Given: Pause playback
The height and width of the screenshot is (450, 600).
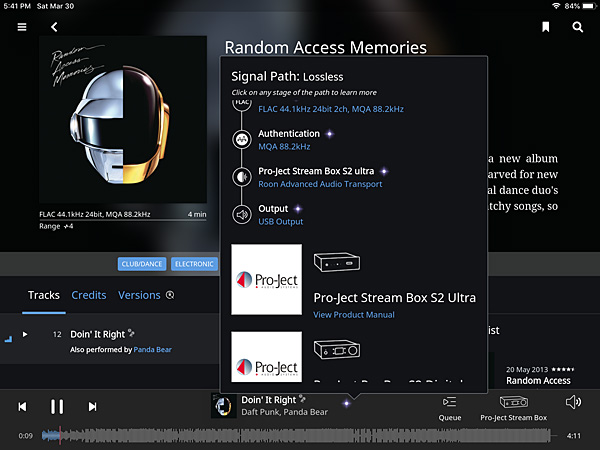Looking at the screenshot, I should 57,406.
